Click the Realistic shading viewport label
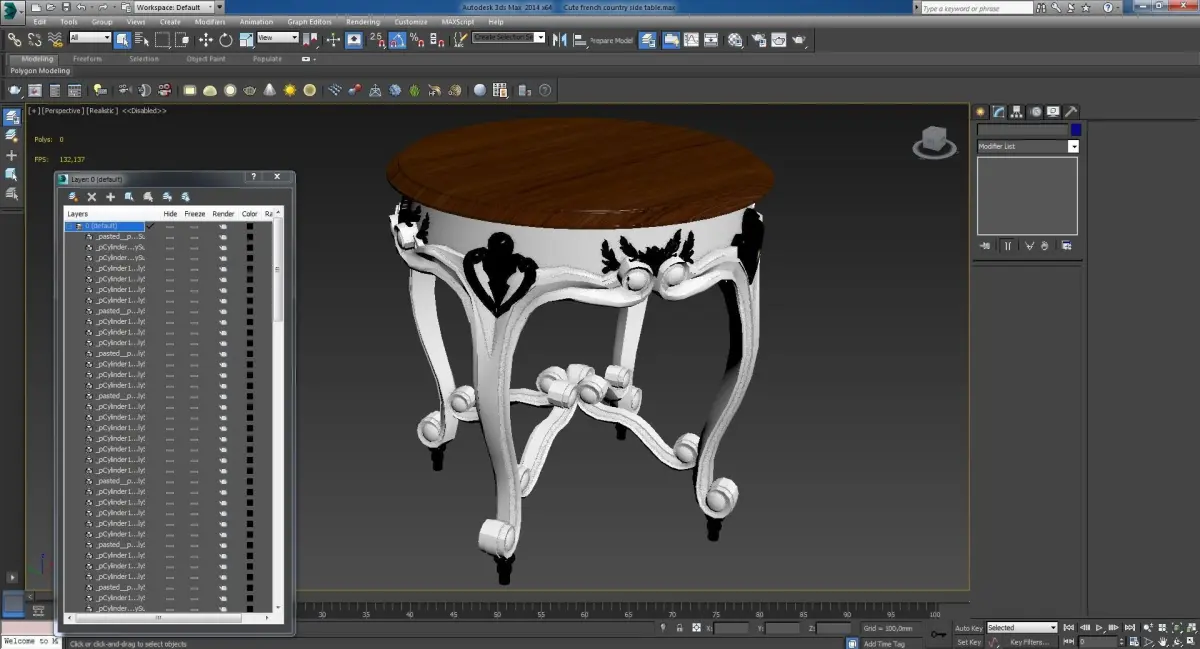This screenshot has height=649, width=1200. coord(102,111)
